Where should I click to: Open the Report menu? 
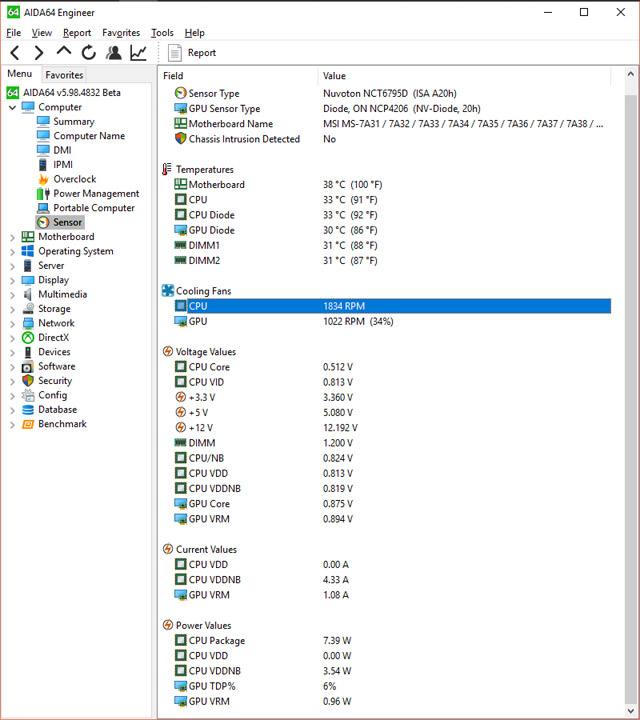(x=77, y=33)
